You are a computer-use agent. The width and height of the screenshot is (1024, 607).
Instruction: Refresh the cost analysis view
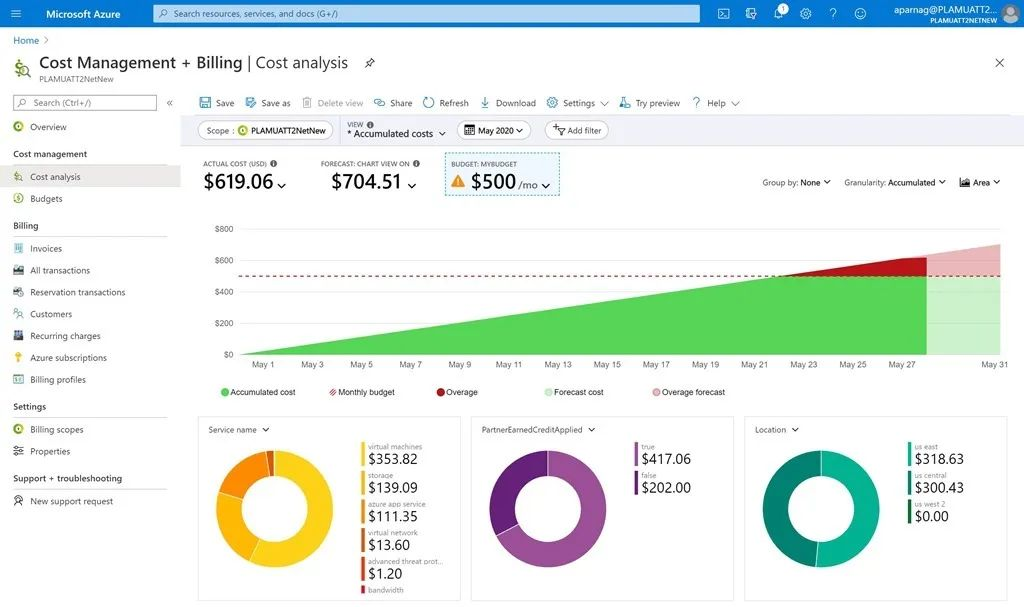point(445,103)
